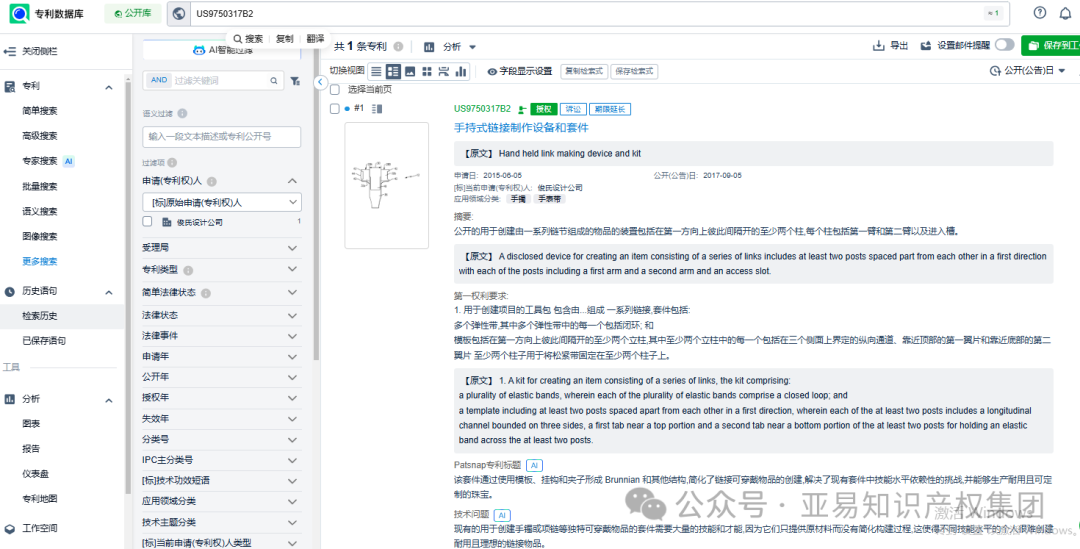Click info icon beside 语义过滤

pos(183,114)
